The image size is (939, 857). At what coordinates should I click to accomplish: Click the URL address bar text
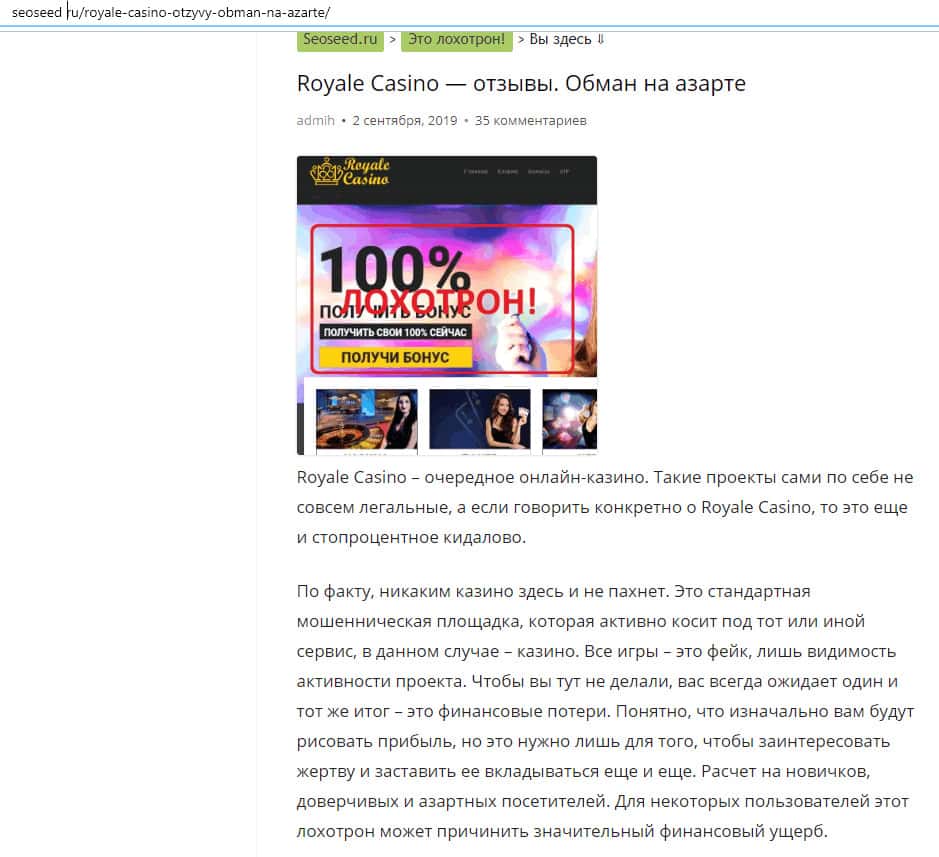pos(171,12)
